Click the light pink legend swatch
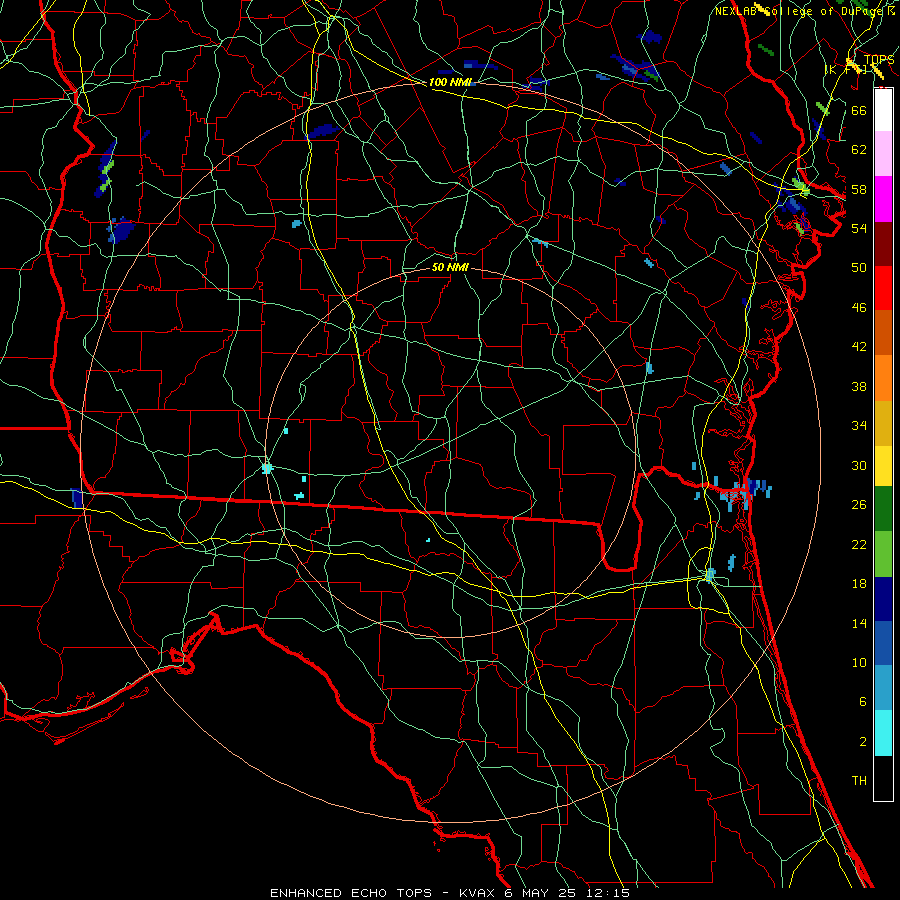 click(x=883, y=153)
